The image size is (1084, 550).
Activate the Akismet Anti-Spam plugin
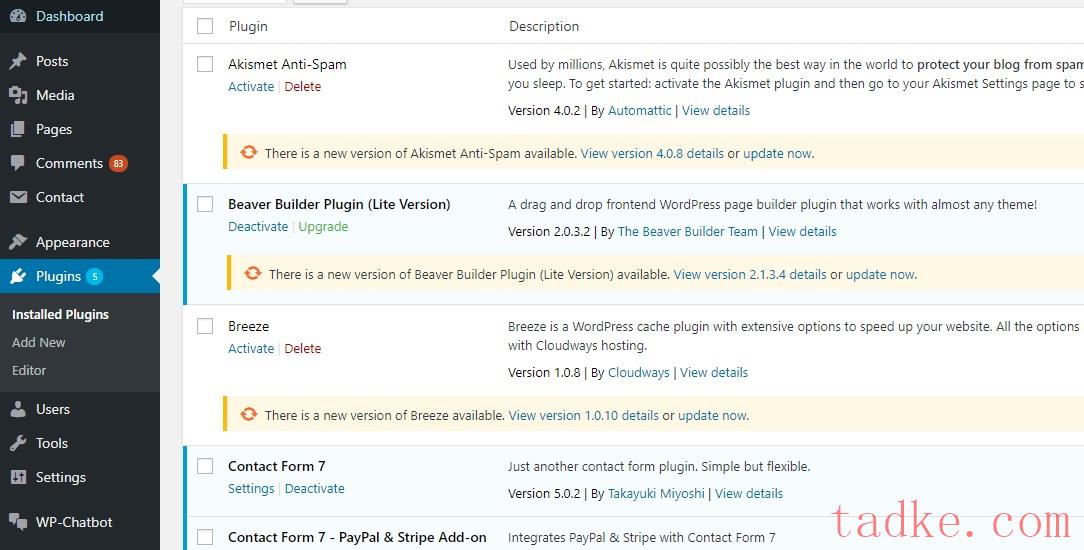pos(250,87)
